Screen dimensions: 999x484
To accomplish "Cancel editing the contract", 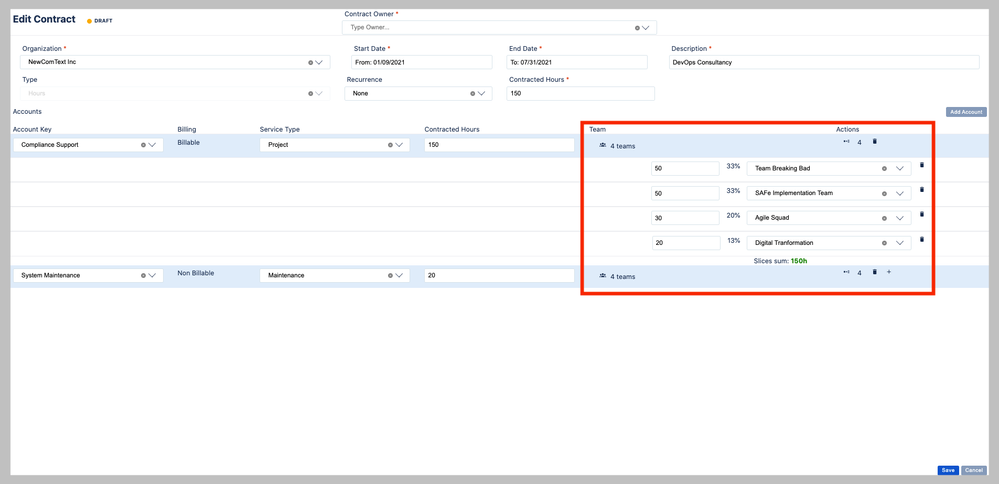I will 974,470.
